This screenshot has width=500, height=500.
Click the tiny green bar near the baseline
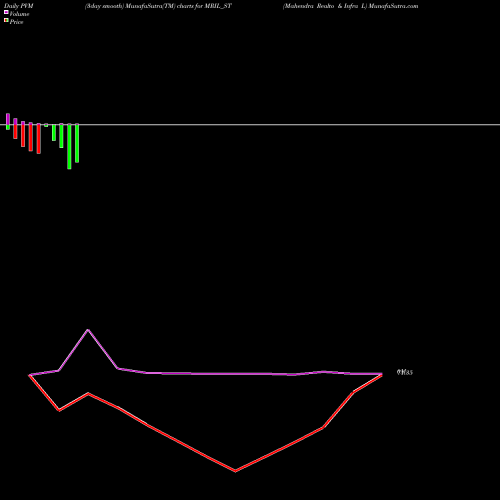coord(46,125)
